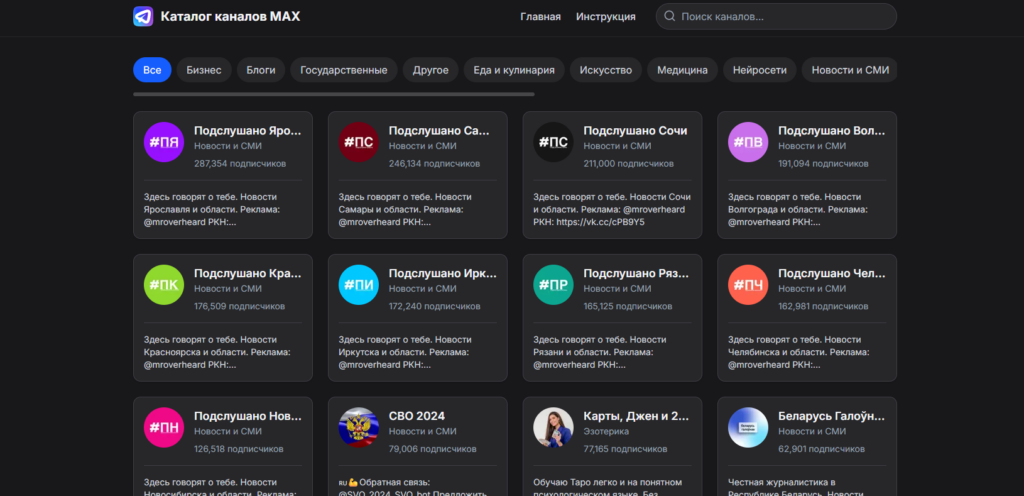Click the orange #ПЧ channel avatar
Image resolution: width=1024 pixels, height=496 pixels.
[748, 285]
